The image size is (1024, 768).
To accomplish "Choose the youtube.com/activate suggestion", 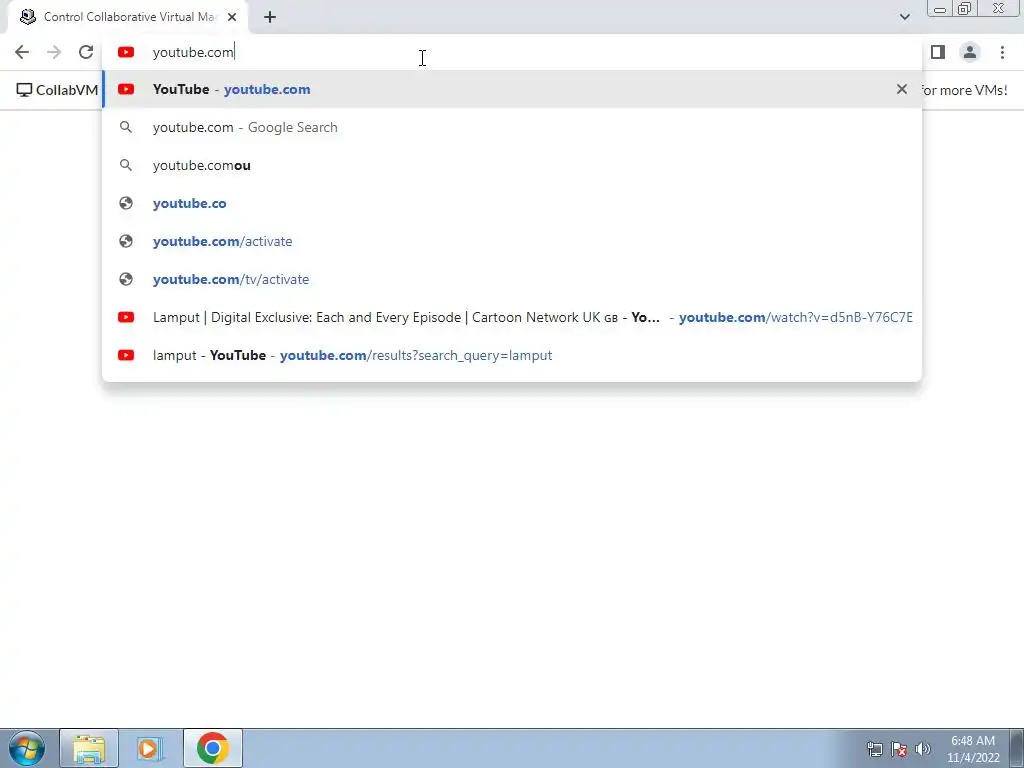I will (512, 241).
